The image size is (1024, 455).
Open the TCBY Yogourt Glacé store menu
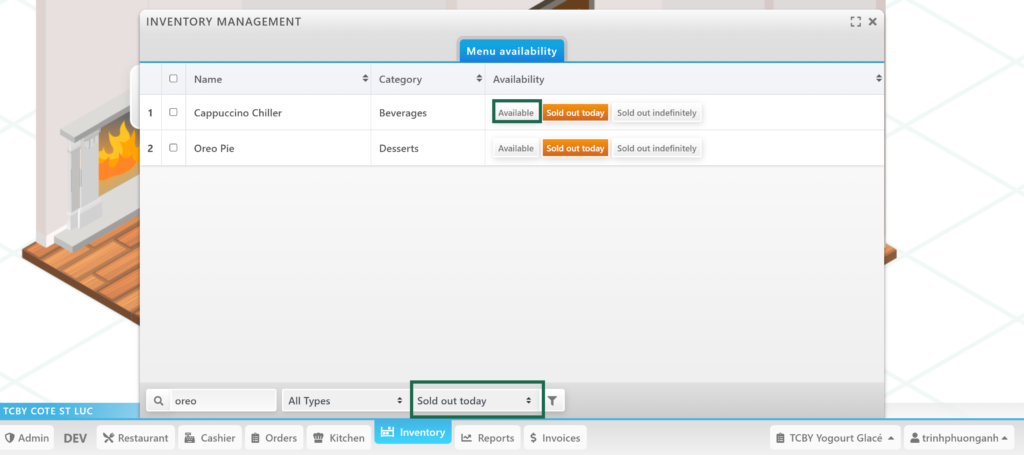click(x=835, y=438)
